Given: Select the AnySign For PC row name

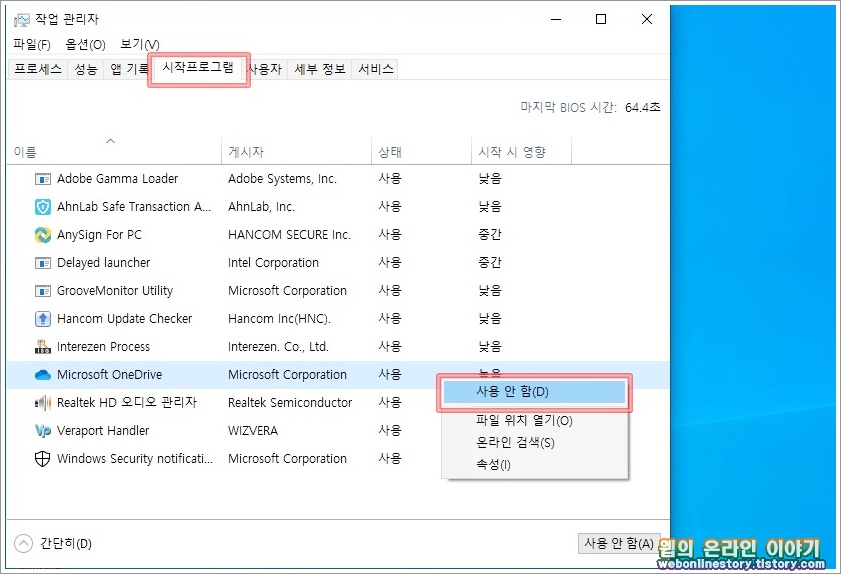Looking at the screenshot, I should click(100, 235).
